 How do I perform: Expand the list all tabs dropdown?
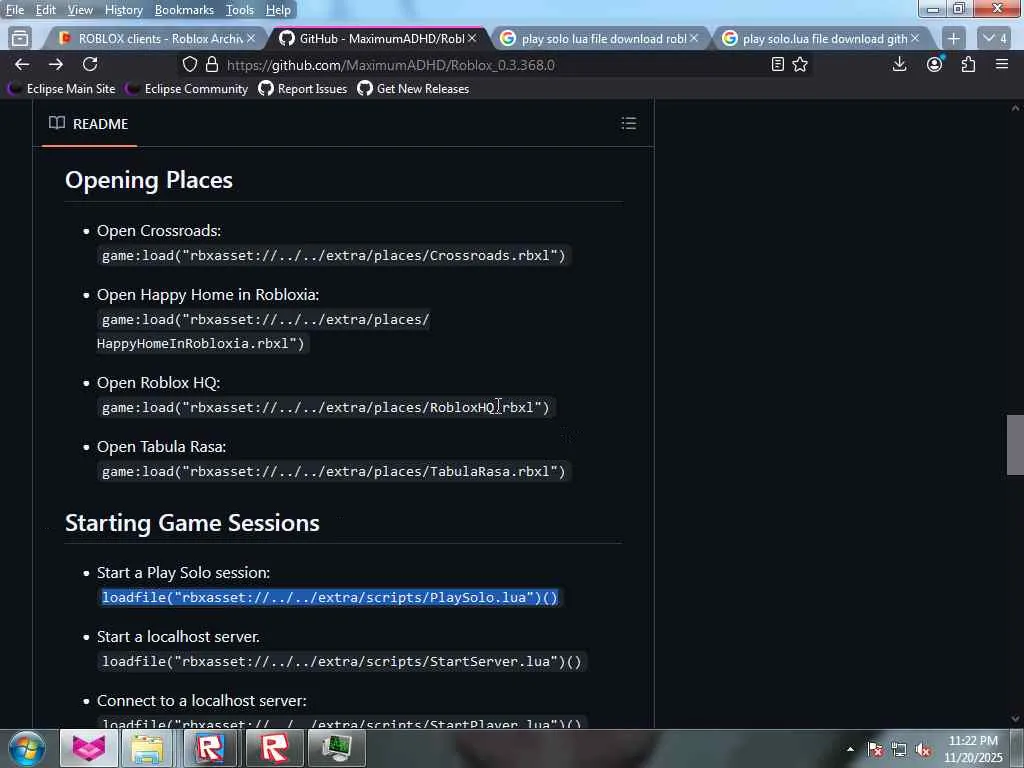tap(995, 39)
